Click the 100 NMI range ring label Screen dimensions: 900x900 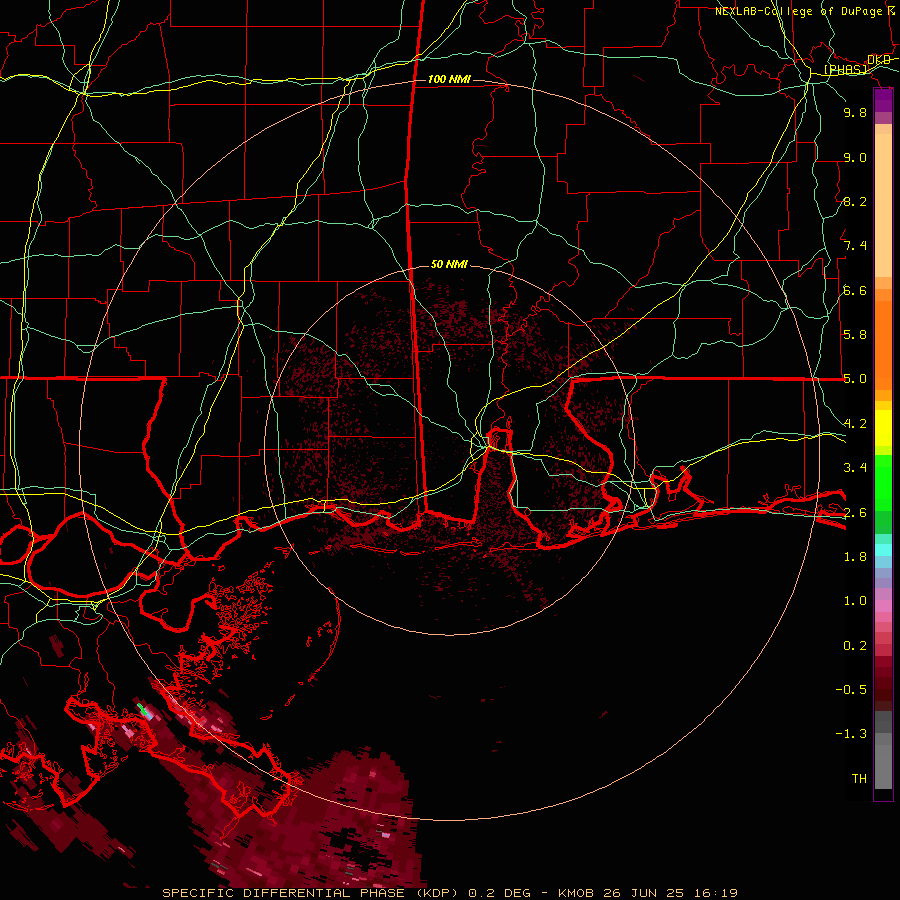(449, 79)
